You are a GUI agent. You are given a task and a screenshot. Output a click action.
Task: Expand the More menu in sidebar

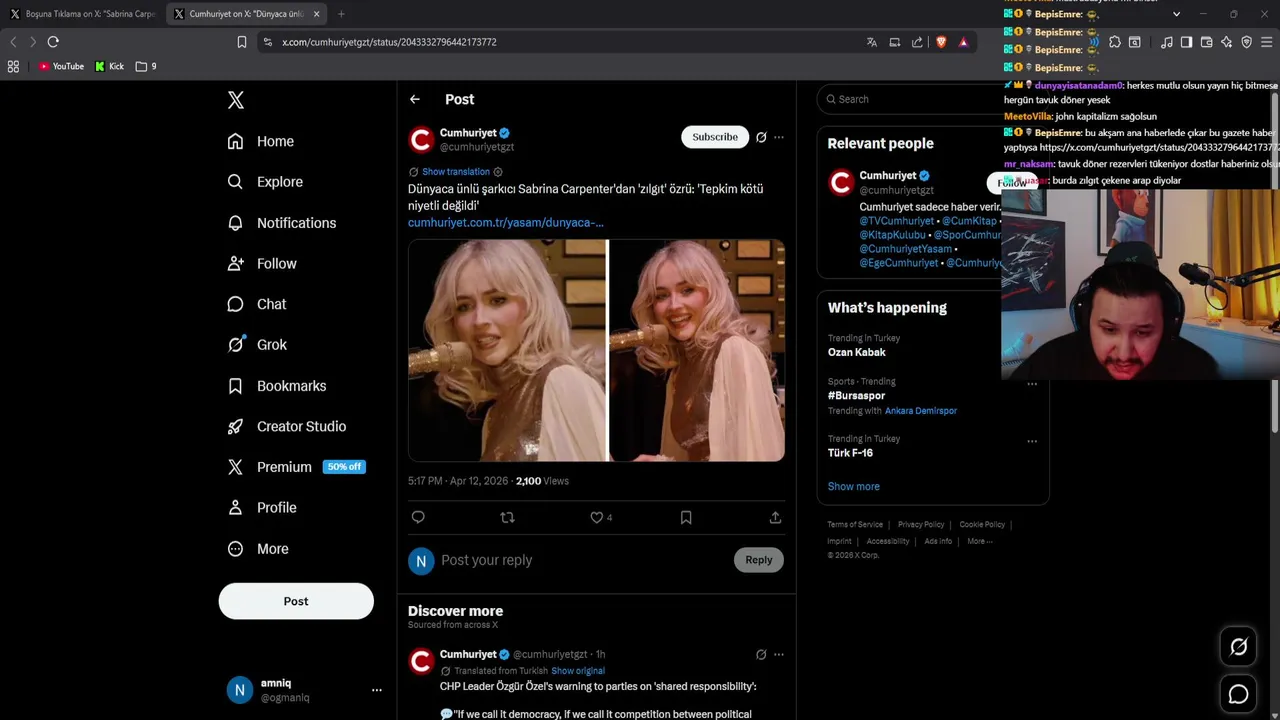(x=258, y=549)
